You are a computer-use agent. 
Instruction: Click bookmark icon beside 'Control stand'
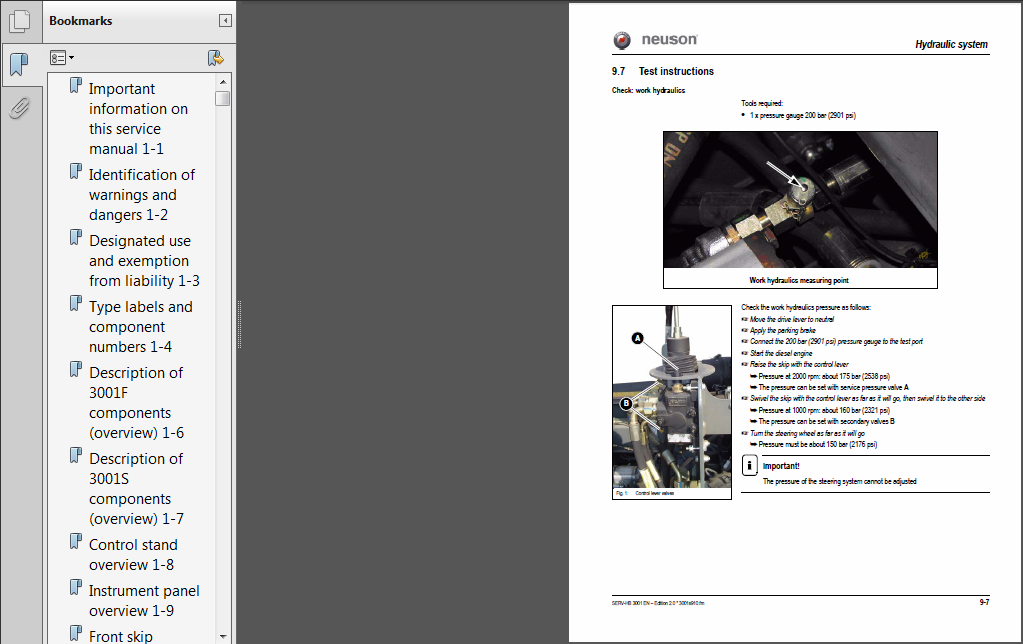point(76,542)
